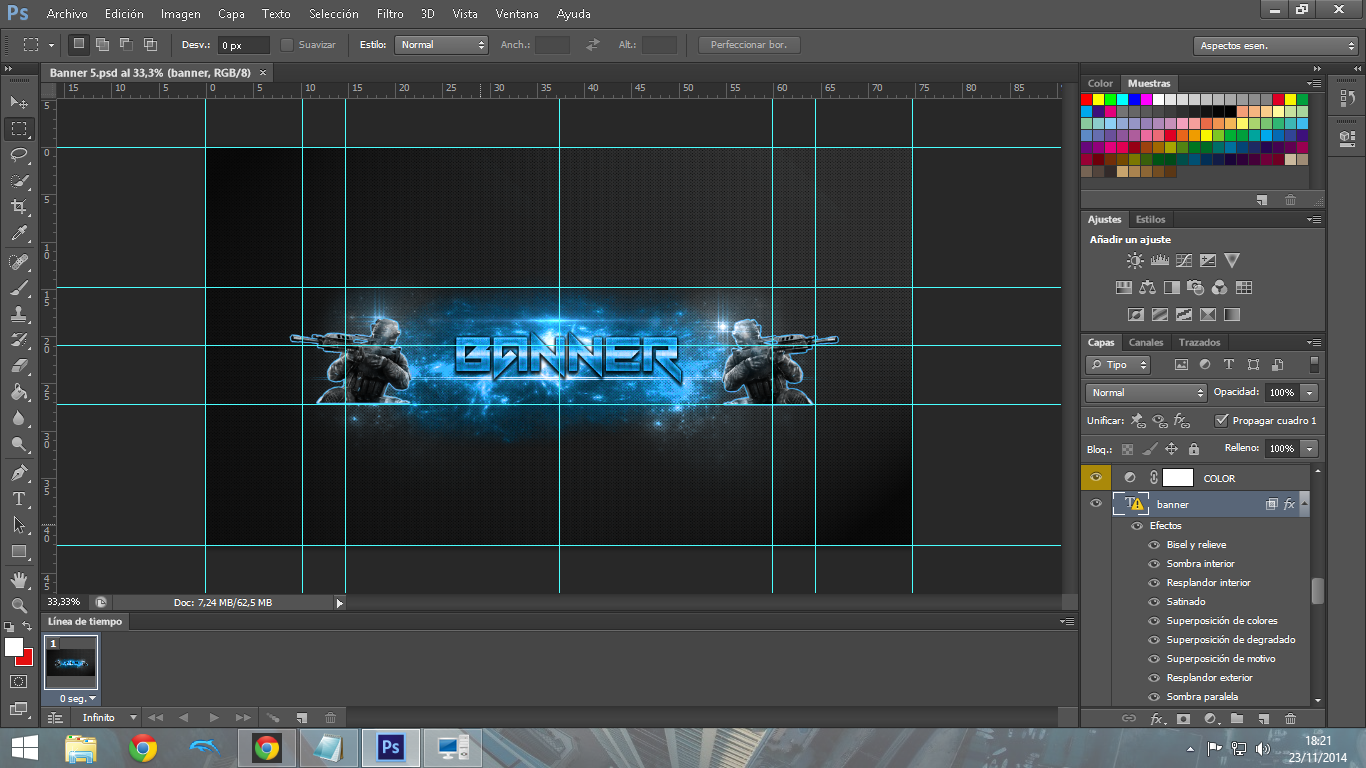
Task: Select the Crop tool
Action: point(19,207)
